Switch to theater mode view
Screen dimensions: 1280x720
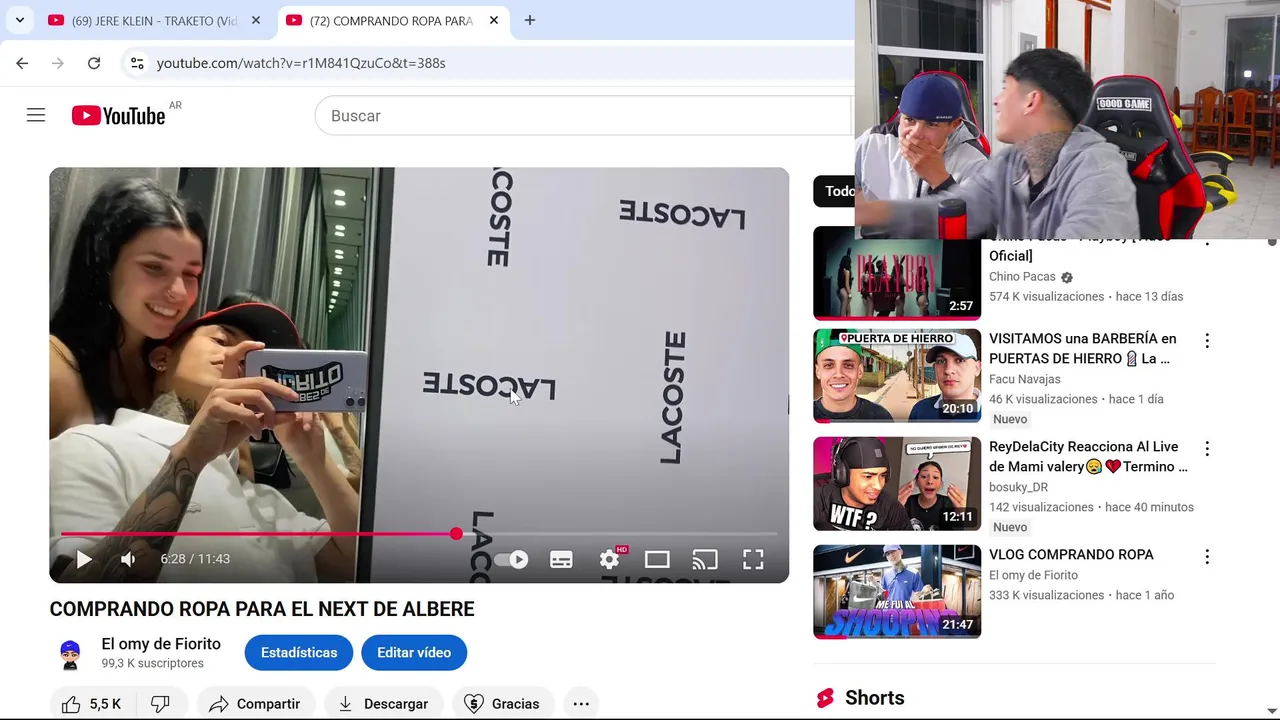click(657, 560)
